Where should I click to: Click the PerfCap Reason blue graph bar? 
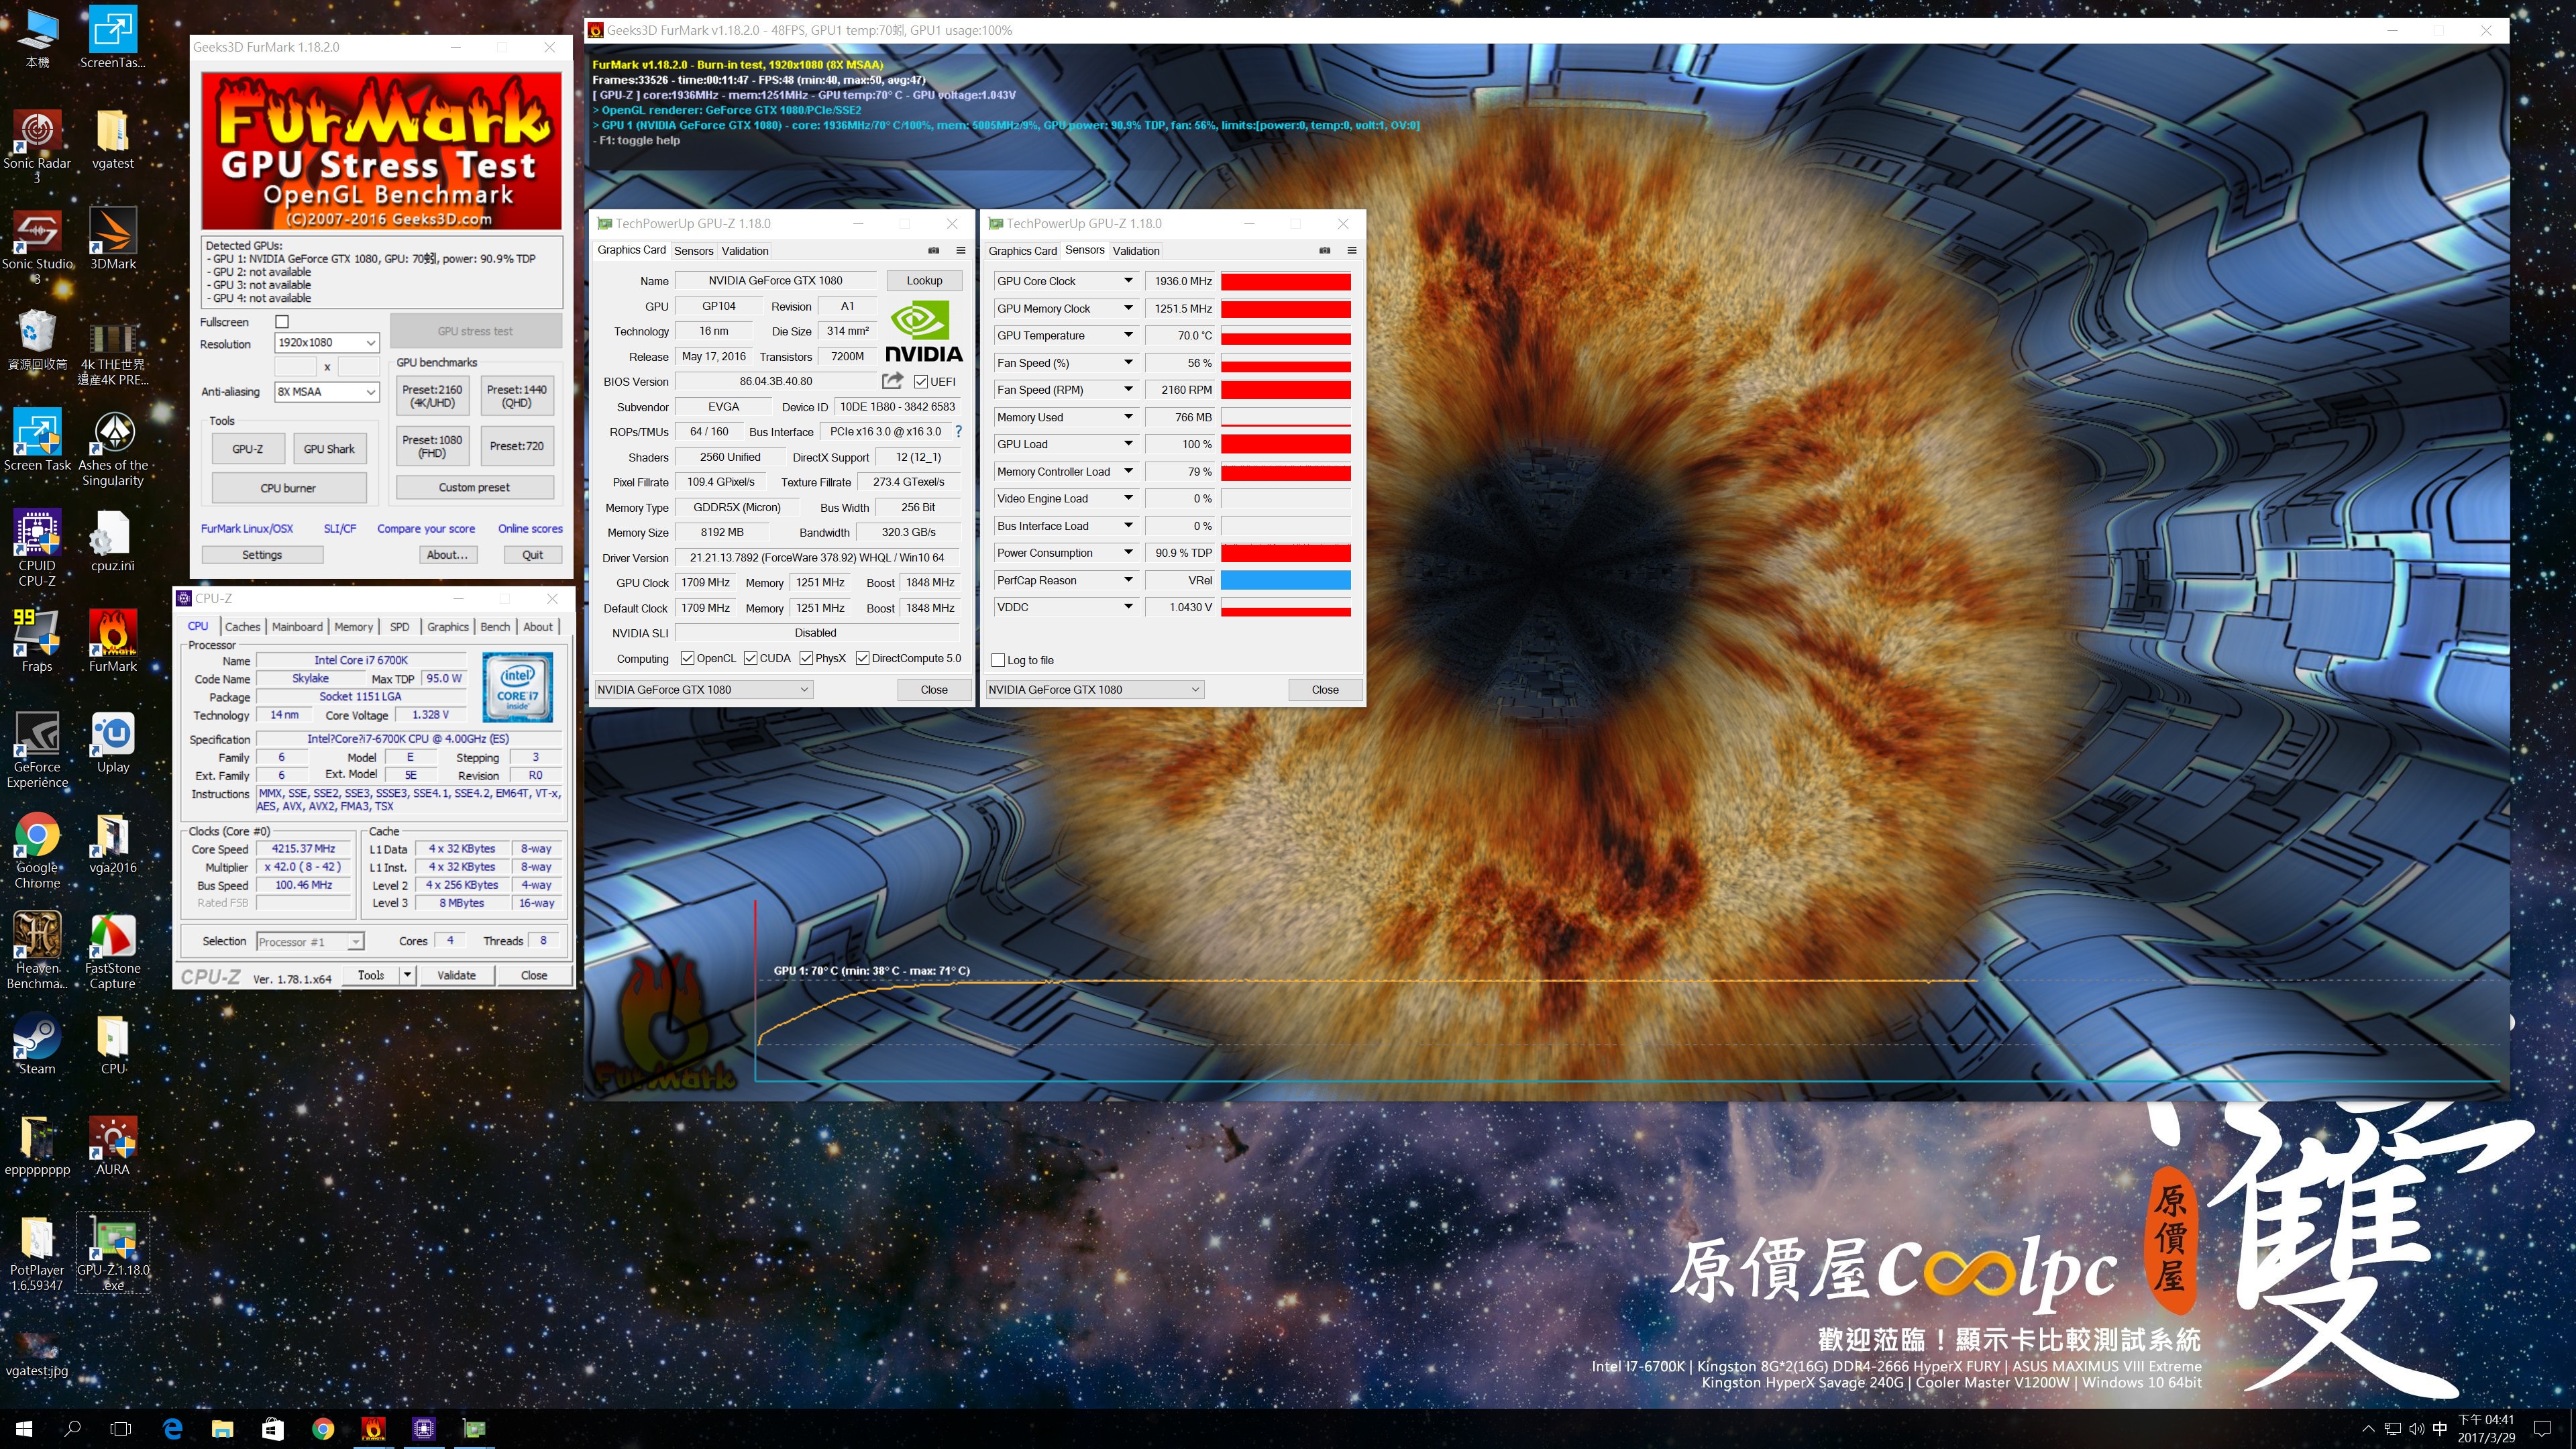pos(1285,580)
